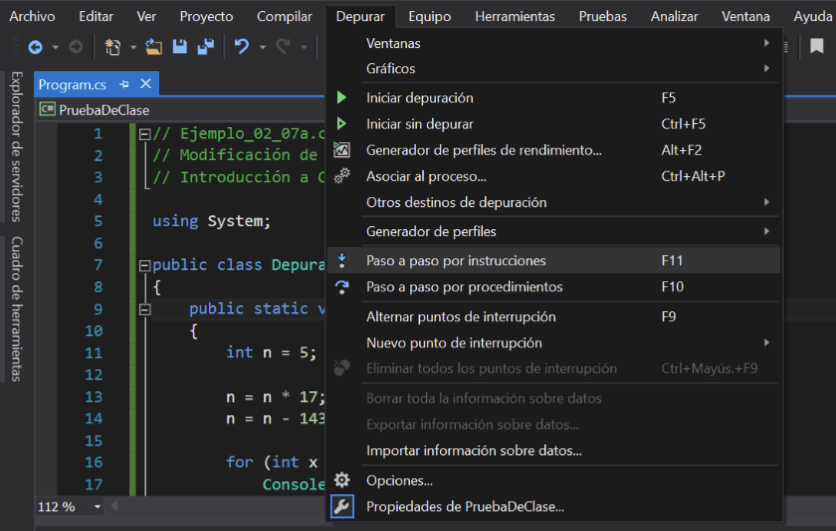Open the Herramientas menu
The image size is (836, 531).
pos(515,17)
